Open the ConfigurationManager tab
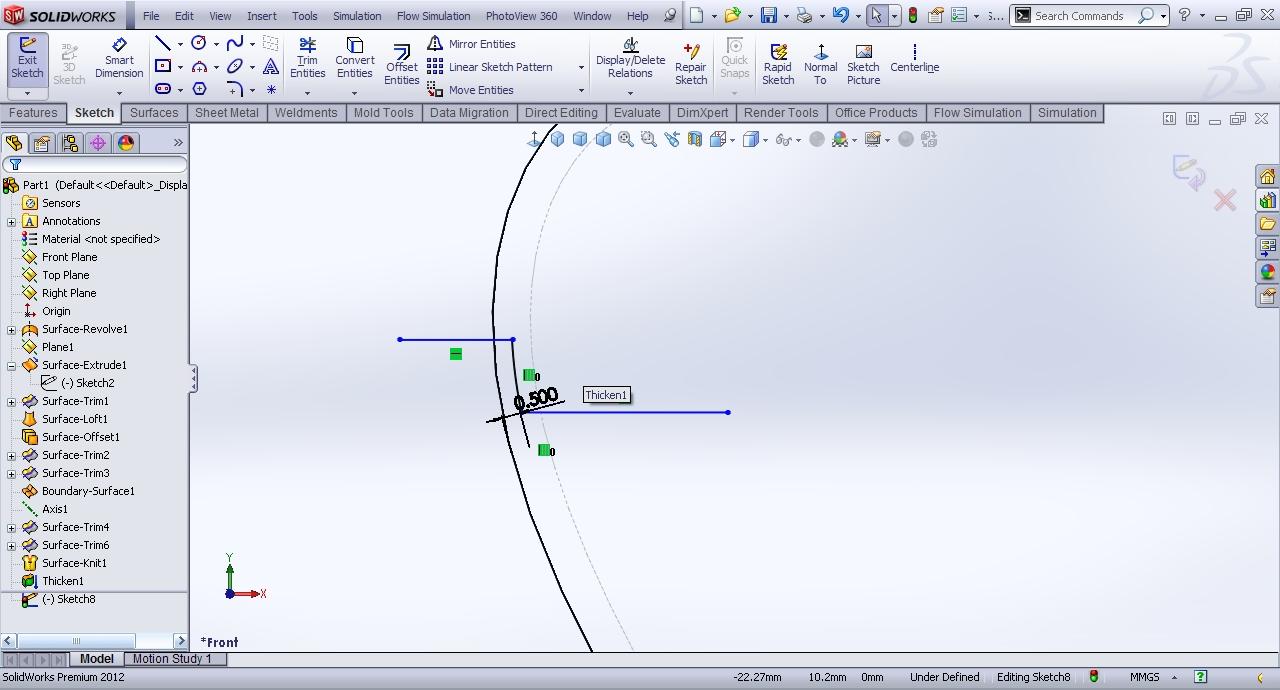This screenshot has height=690, width=1280. [x=70, y=143]
